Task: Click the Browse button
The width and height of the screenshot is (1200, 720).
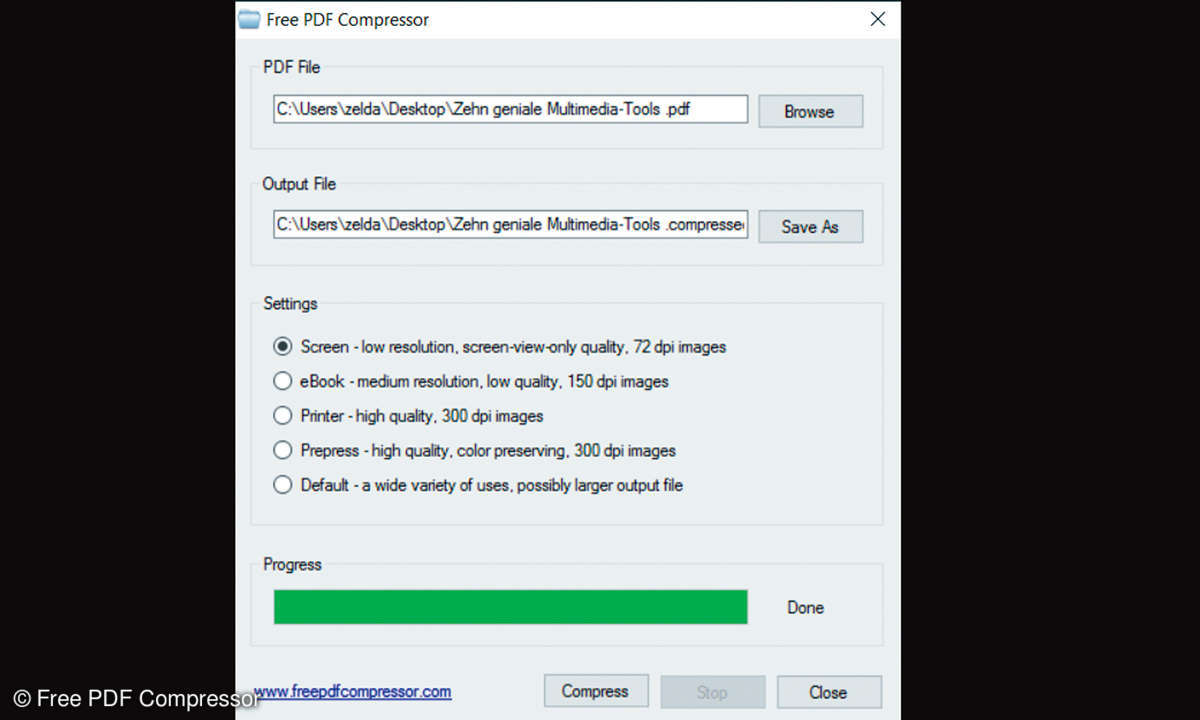Action: 810,111
